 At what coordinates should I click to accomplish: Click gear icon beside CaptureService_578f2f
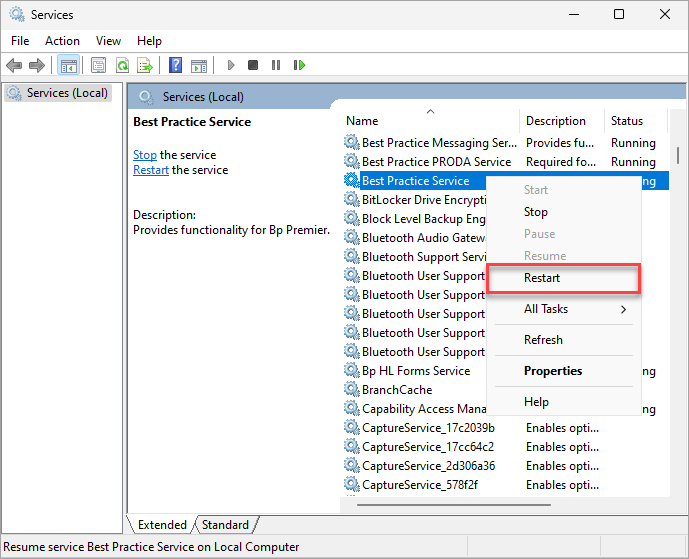point(352,484)
